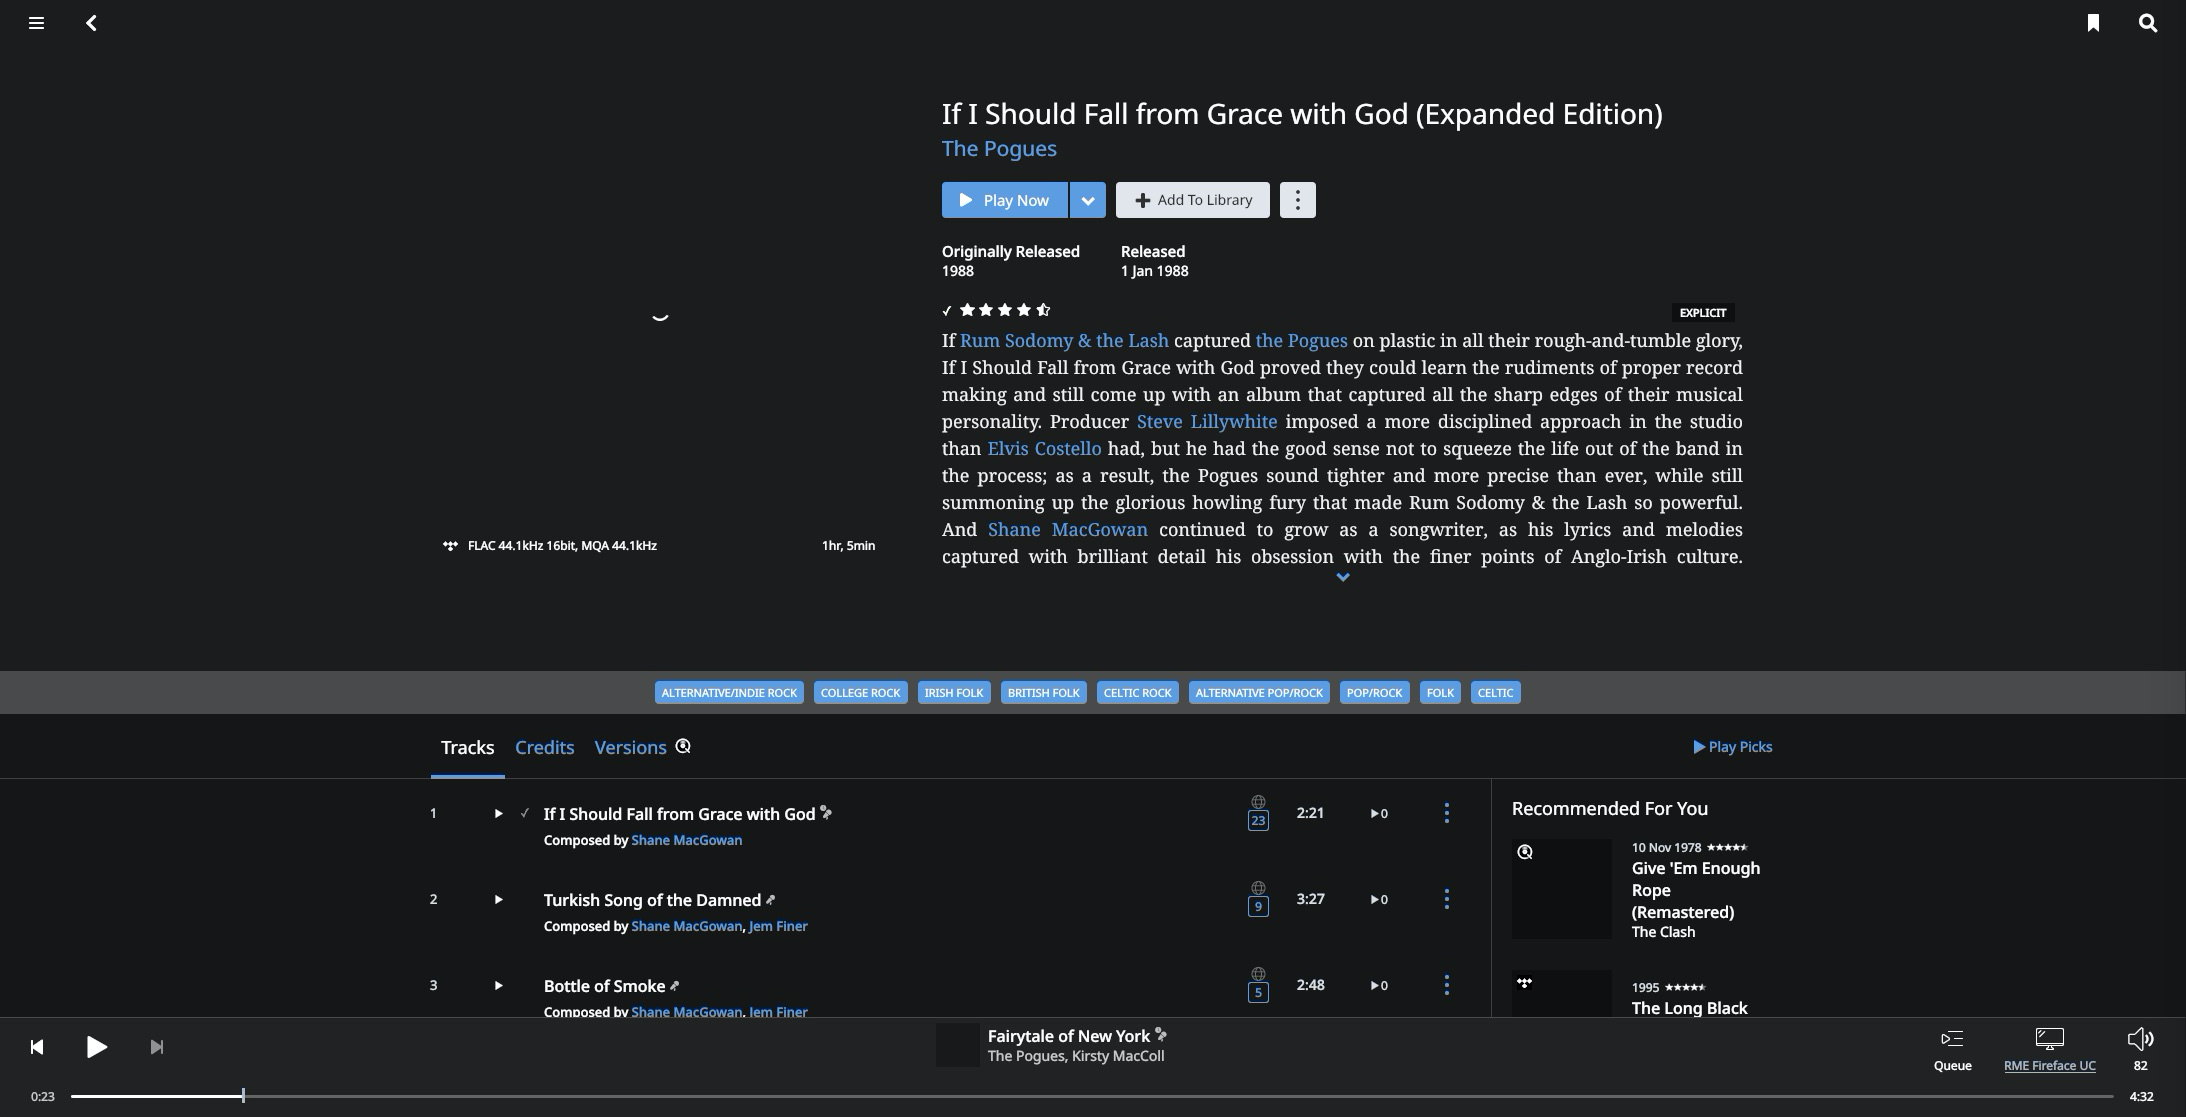Image resolution: width=2186 pixels, height=1117 pixels.
Task: Select the Celtic genre tag
Action: coord(1495,693)
